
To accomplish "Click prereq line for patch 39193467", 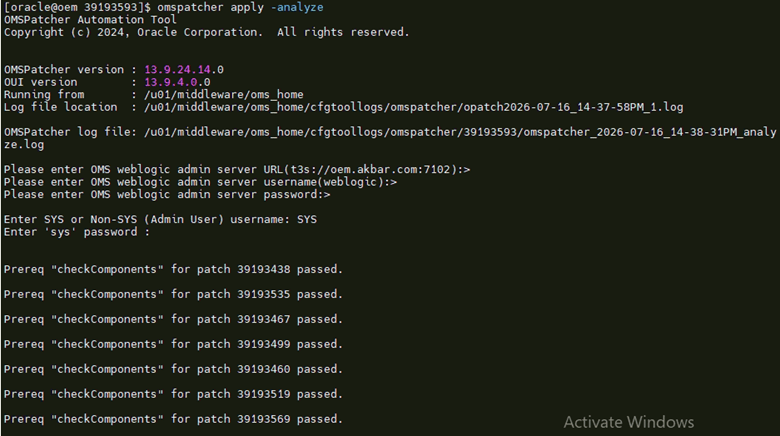I will (x=174, y=319).
